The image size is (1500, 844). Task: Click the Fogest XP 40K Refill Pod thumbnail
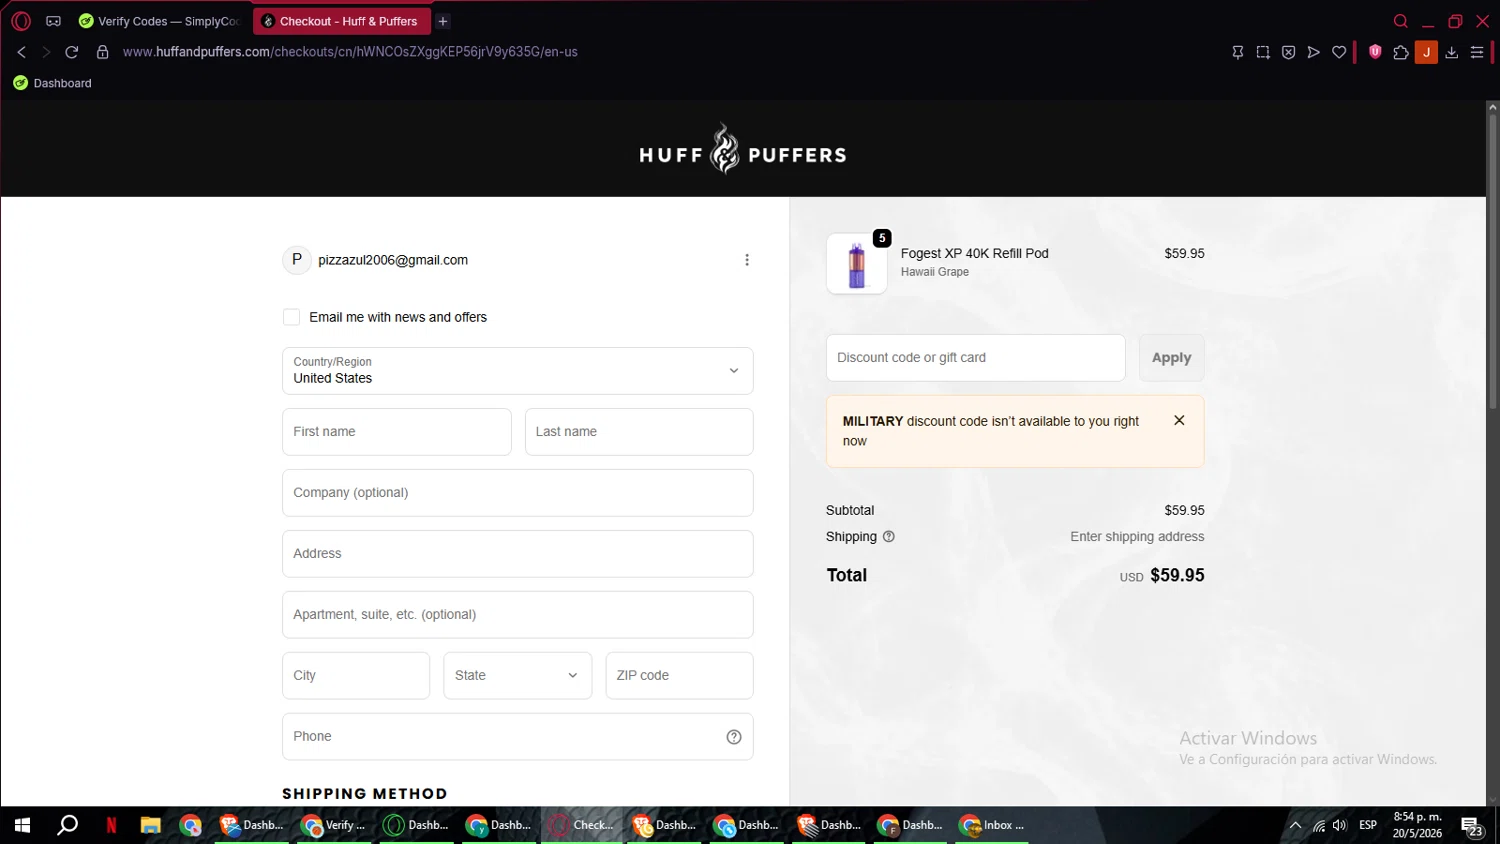pyautogui.click(x=857, y=264)
